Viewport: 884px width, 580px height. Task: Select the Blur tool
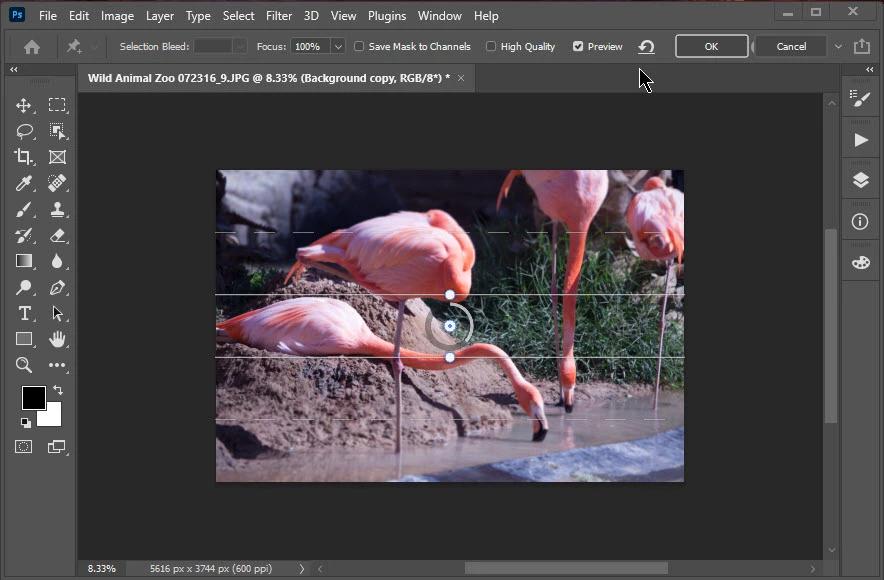(56, 261)
